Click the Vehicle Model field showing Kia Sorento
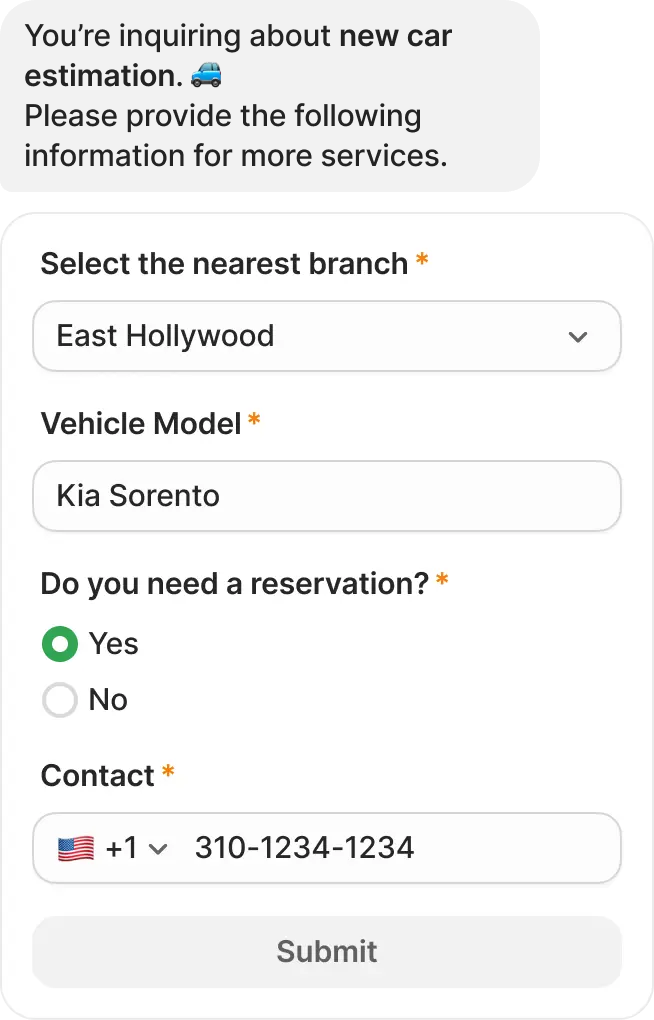Screen dimensions: 654x1020 click(x=327, y=496)
